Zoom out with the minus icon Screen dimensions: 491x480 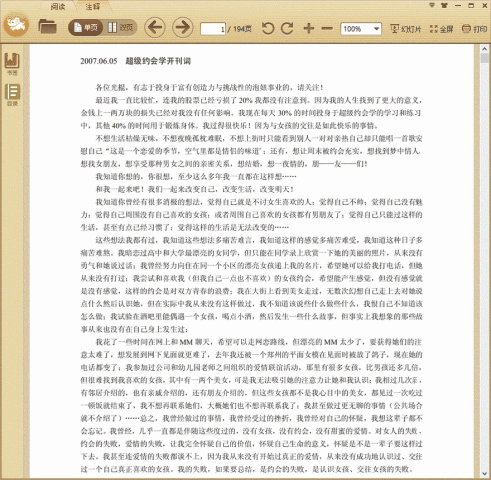pyautogui.click(x=327, y=29)
